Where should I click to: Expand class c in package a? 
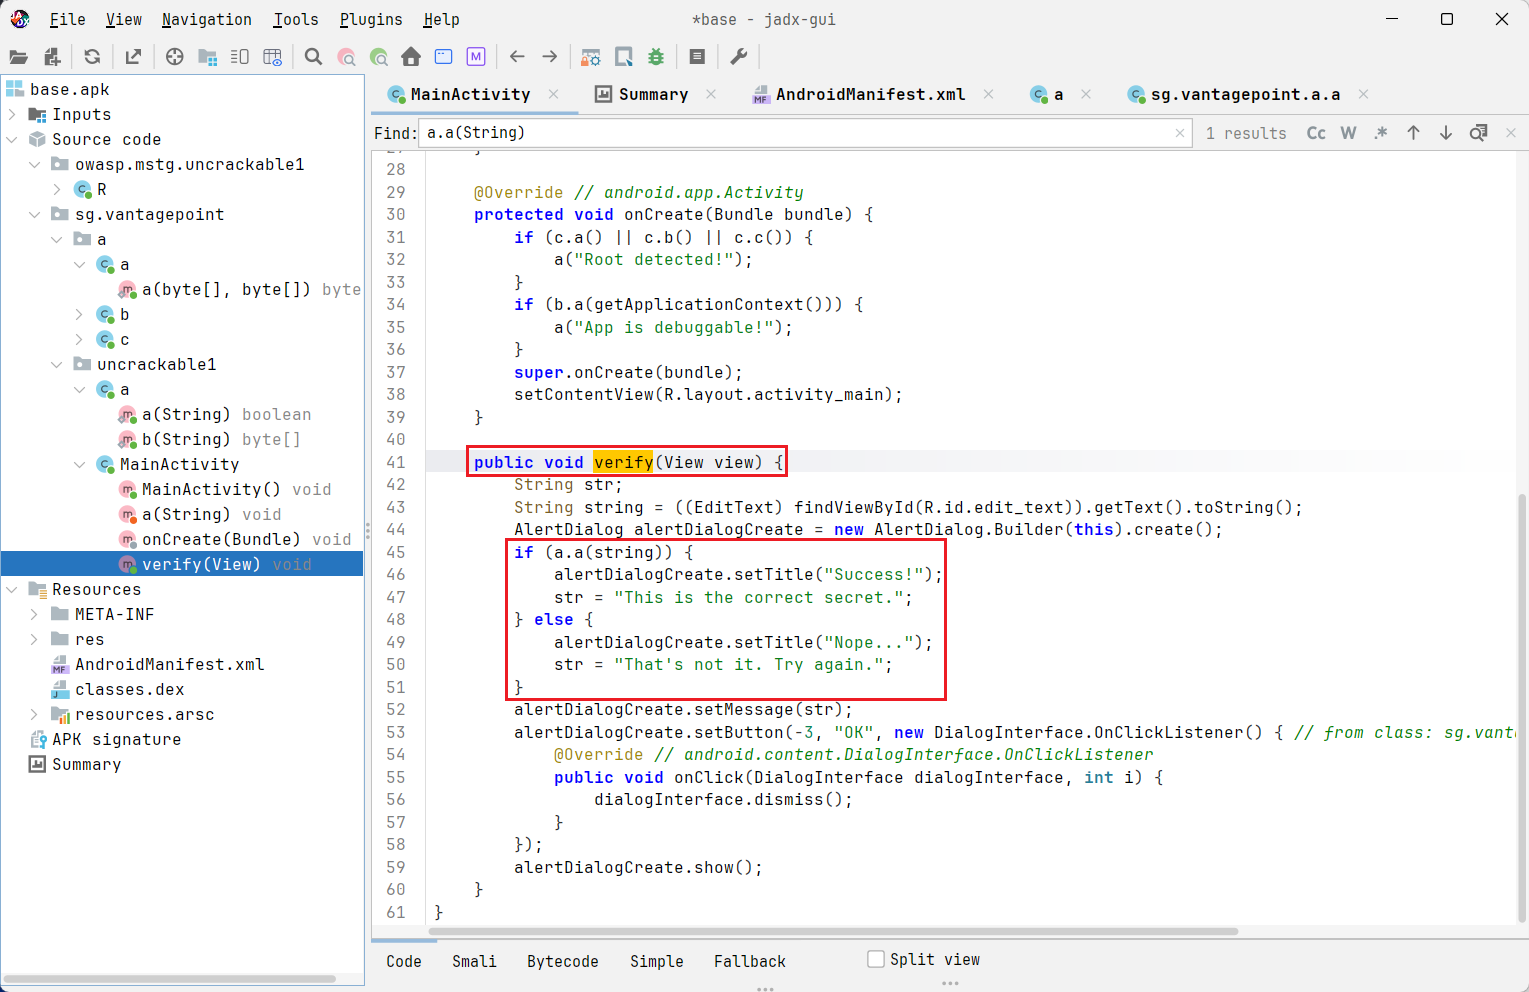pyautogui.click(x=79, y=340)
